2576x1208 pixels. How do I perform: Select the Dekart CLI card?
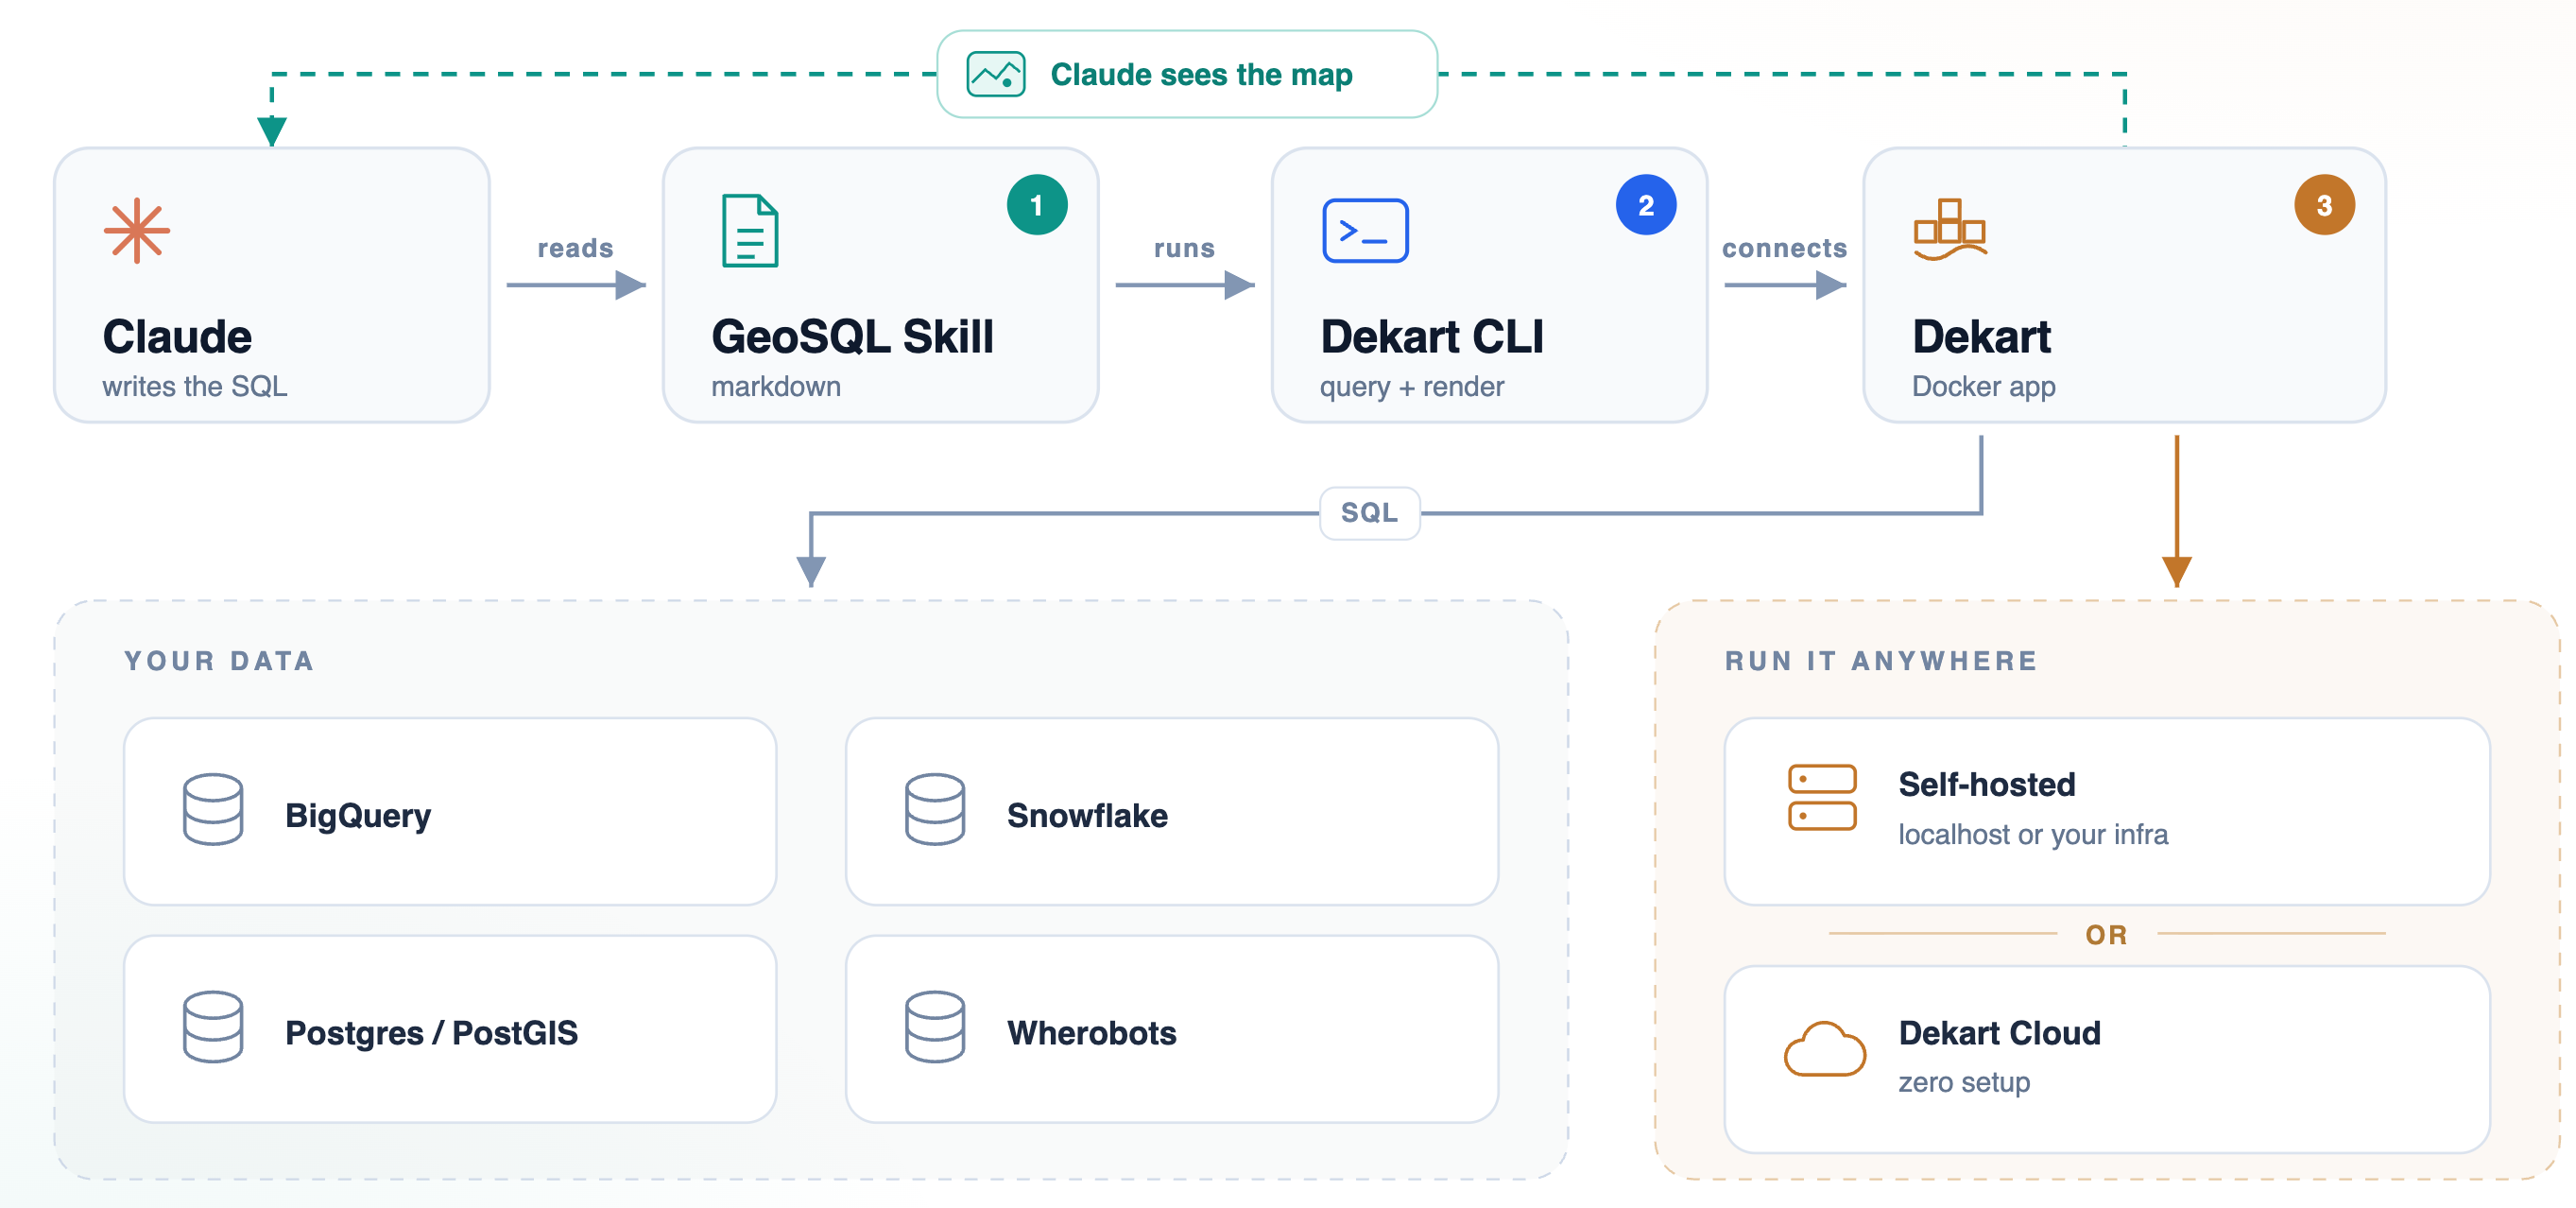pyautogui.click(x=1490, y=285)
